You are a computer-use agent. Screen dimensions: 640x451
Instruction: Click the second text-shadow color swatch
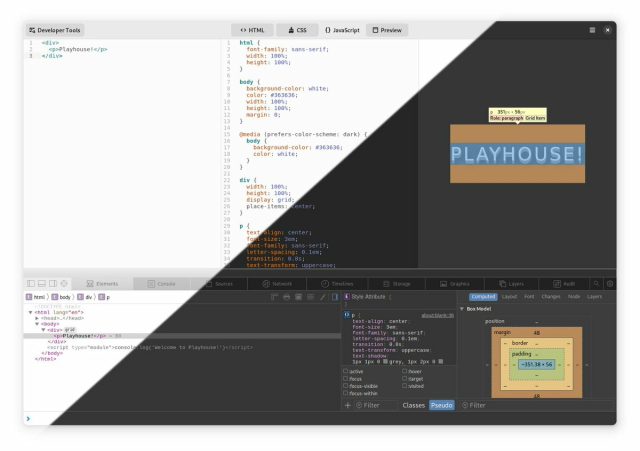(x=440, y=361)
